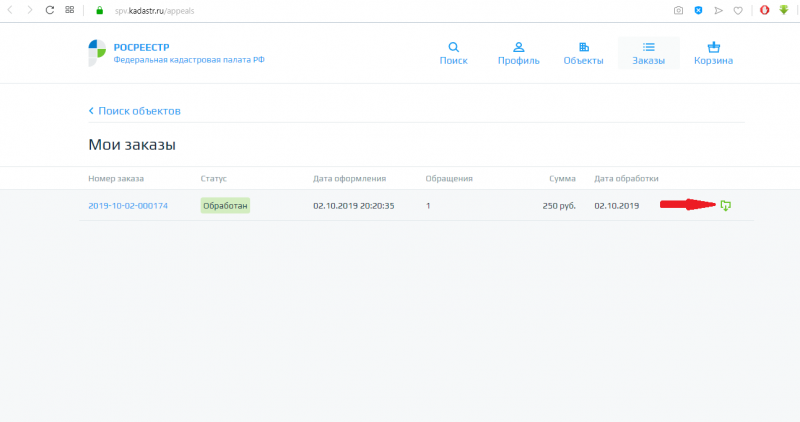Go to Профиль in the header menu

click(518, 53)
